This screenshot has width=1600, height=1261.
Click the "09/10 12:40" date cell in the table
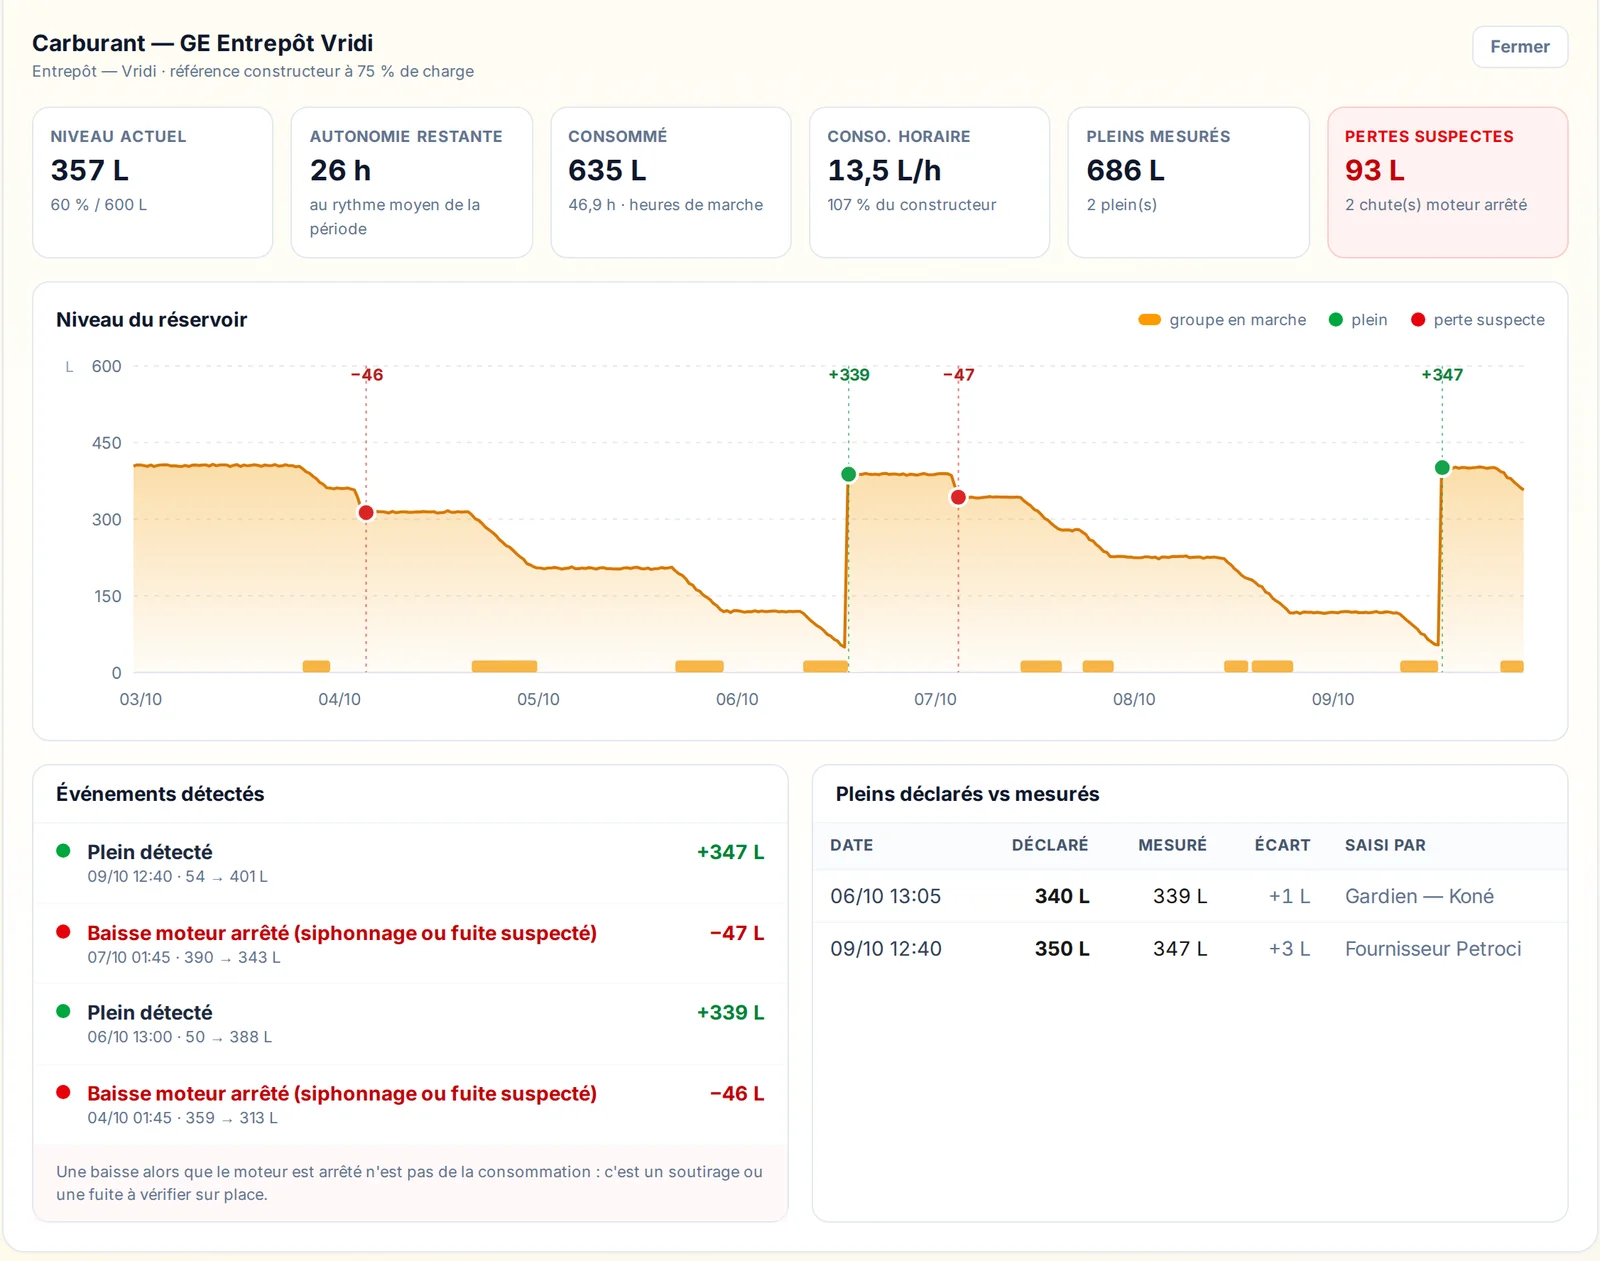(885, 949)
